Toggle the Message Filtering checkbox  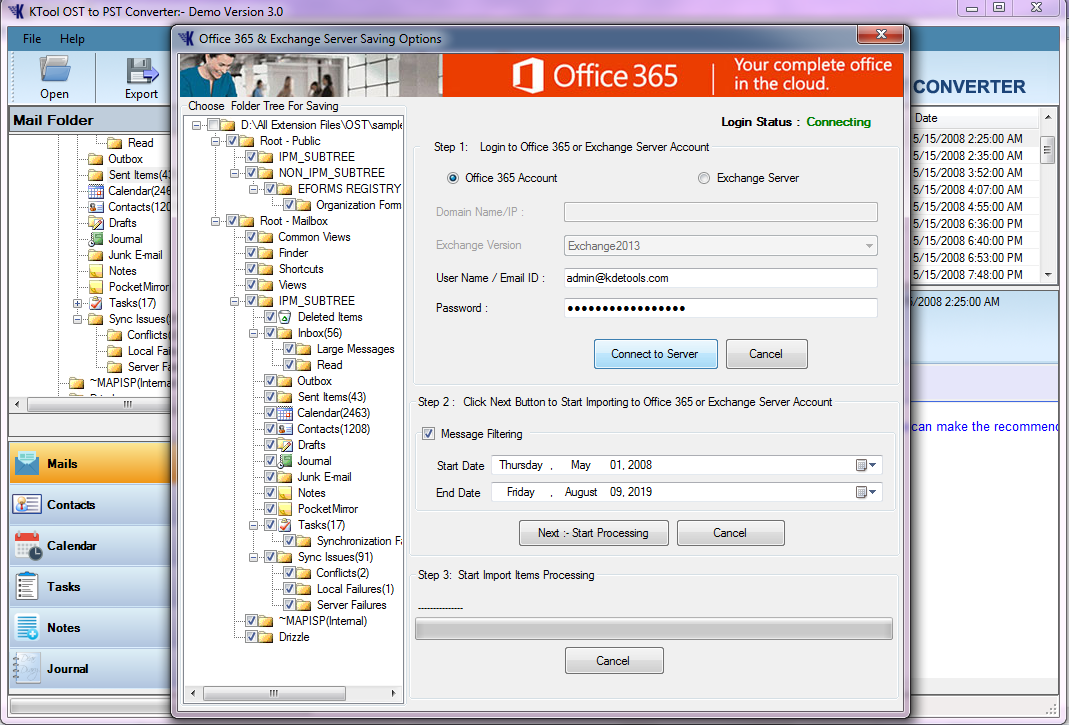[428, 433]
